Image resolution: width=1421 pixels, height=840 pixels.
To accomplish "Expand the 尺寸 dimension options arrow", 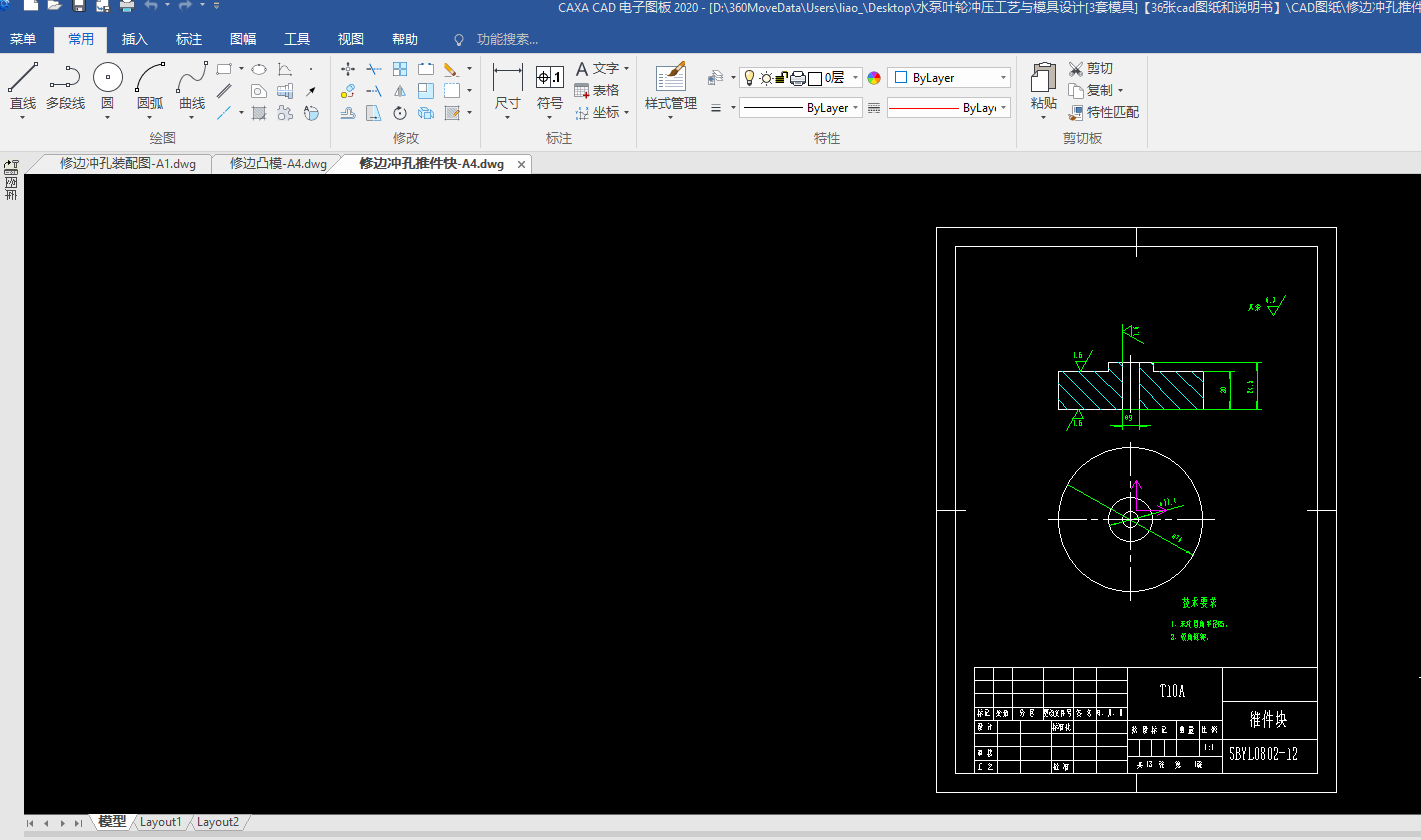I will [508, 118].
